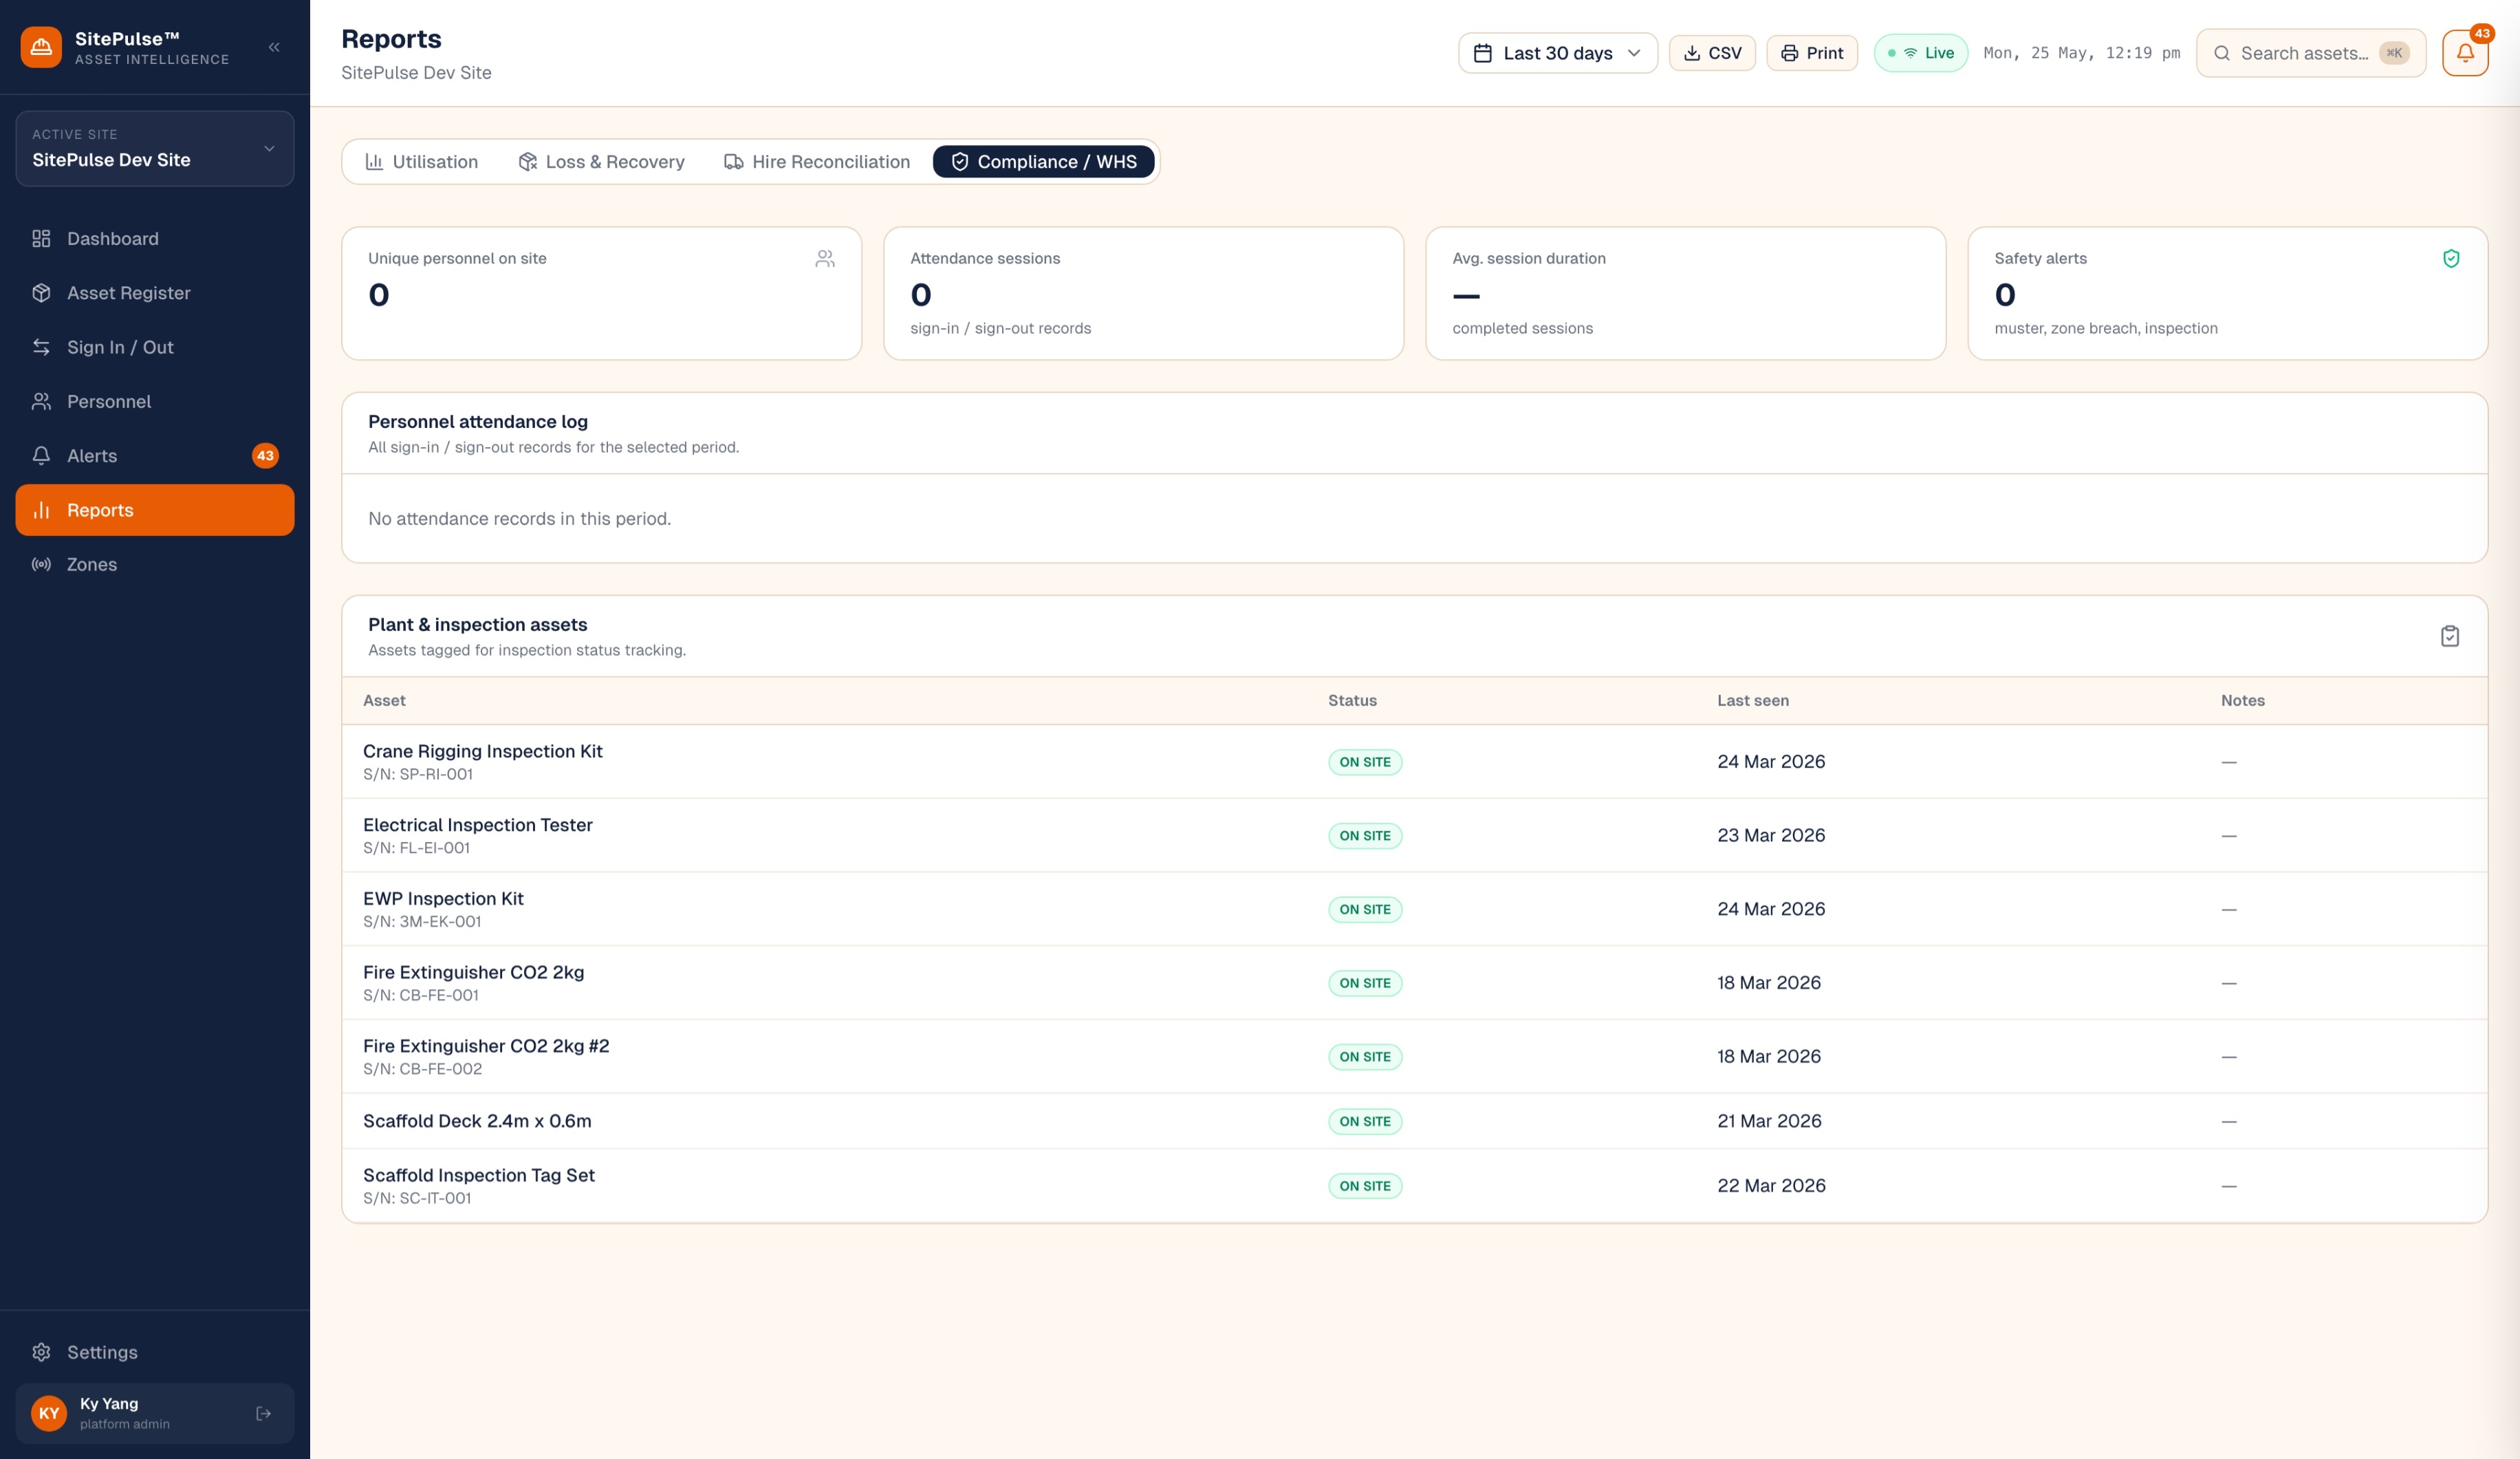The width and height of the screenshot is (2520, 1459).
Task: Open the Last 30 days date range dropdown
Action: pyautogui.click(x=1557, y=53)
